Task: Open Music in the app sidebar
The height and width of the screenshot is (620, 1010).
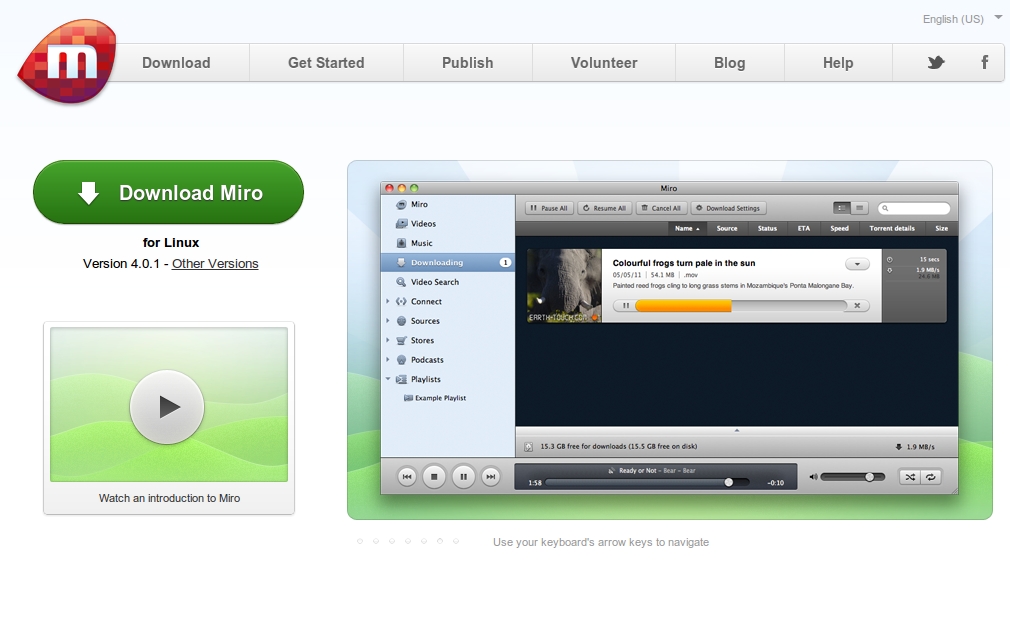Action: (421, 243)
